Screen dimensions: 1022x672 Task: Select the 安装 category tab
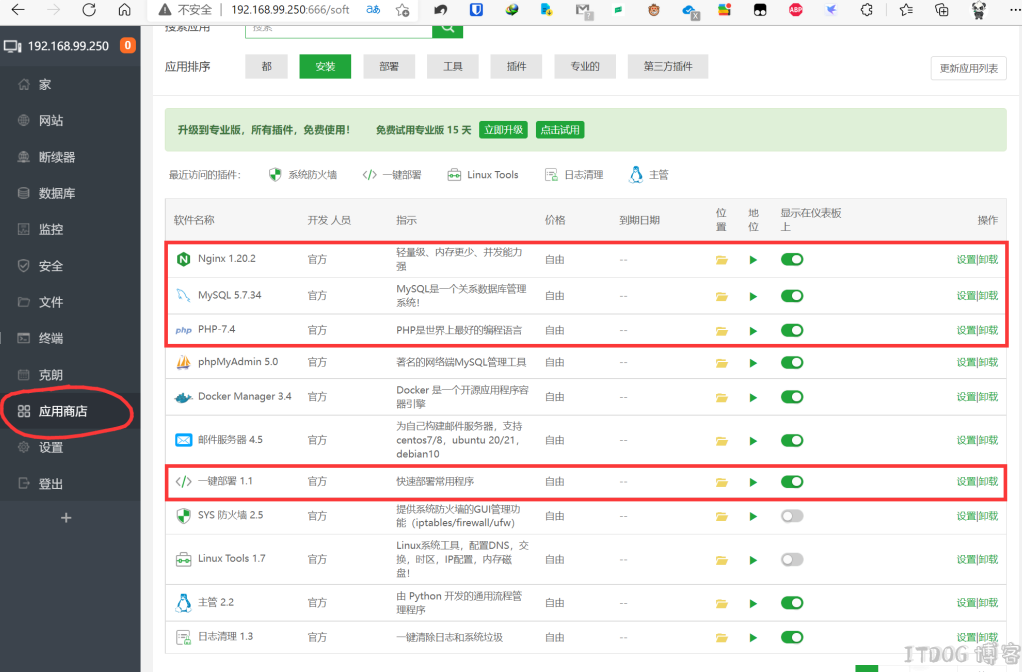coord(325,66)
